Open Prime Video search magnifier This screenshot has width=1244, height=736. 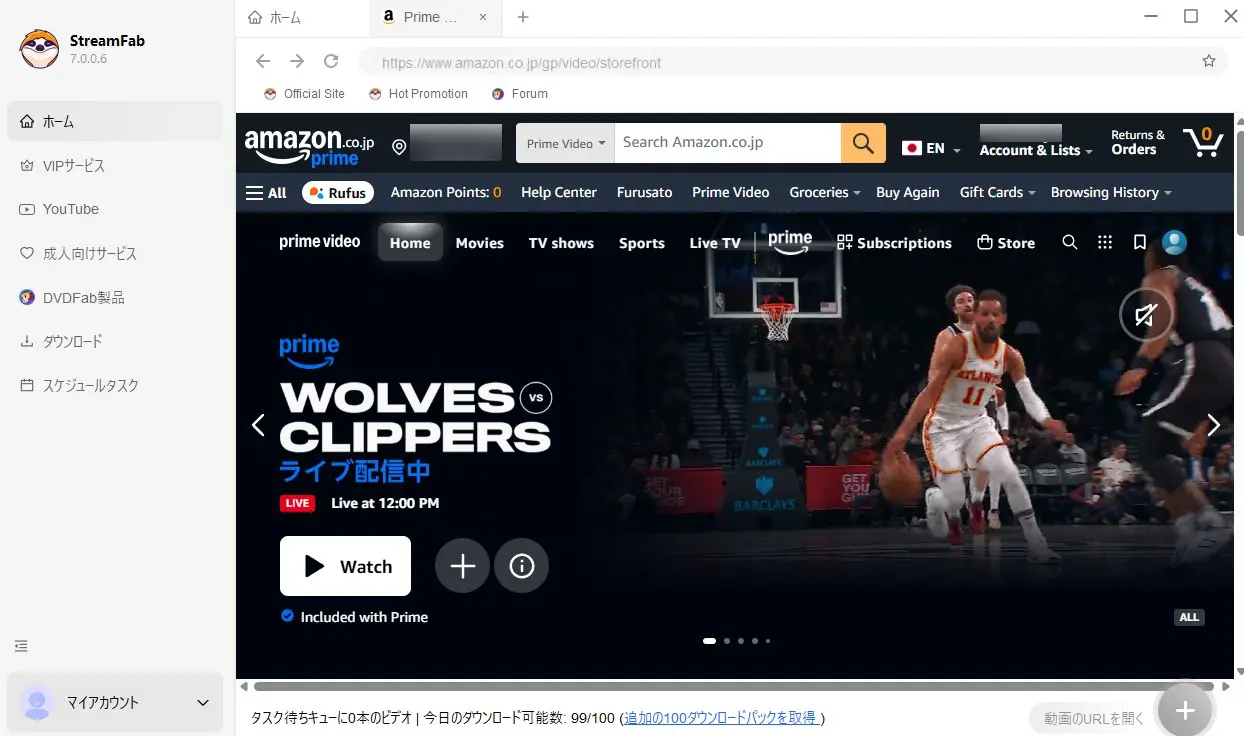coord(1070,242)
